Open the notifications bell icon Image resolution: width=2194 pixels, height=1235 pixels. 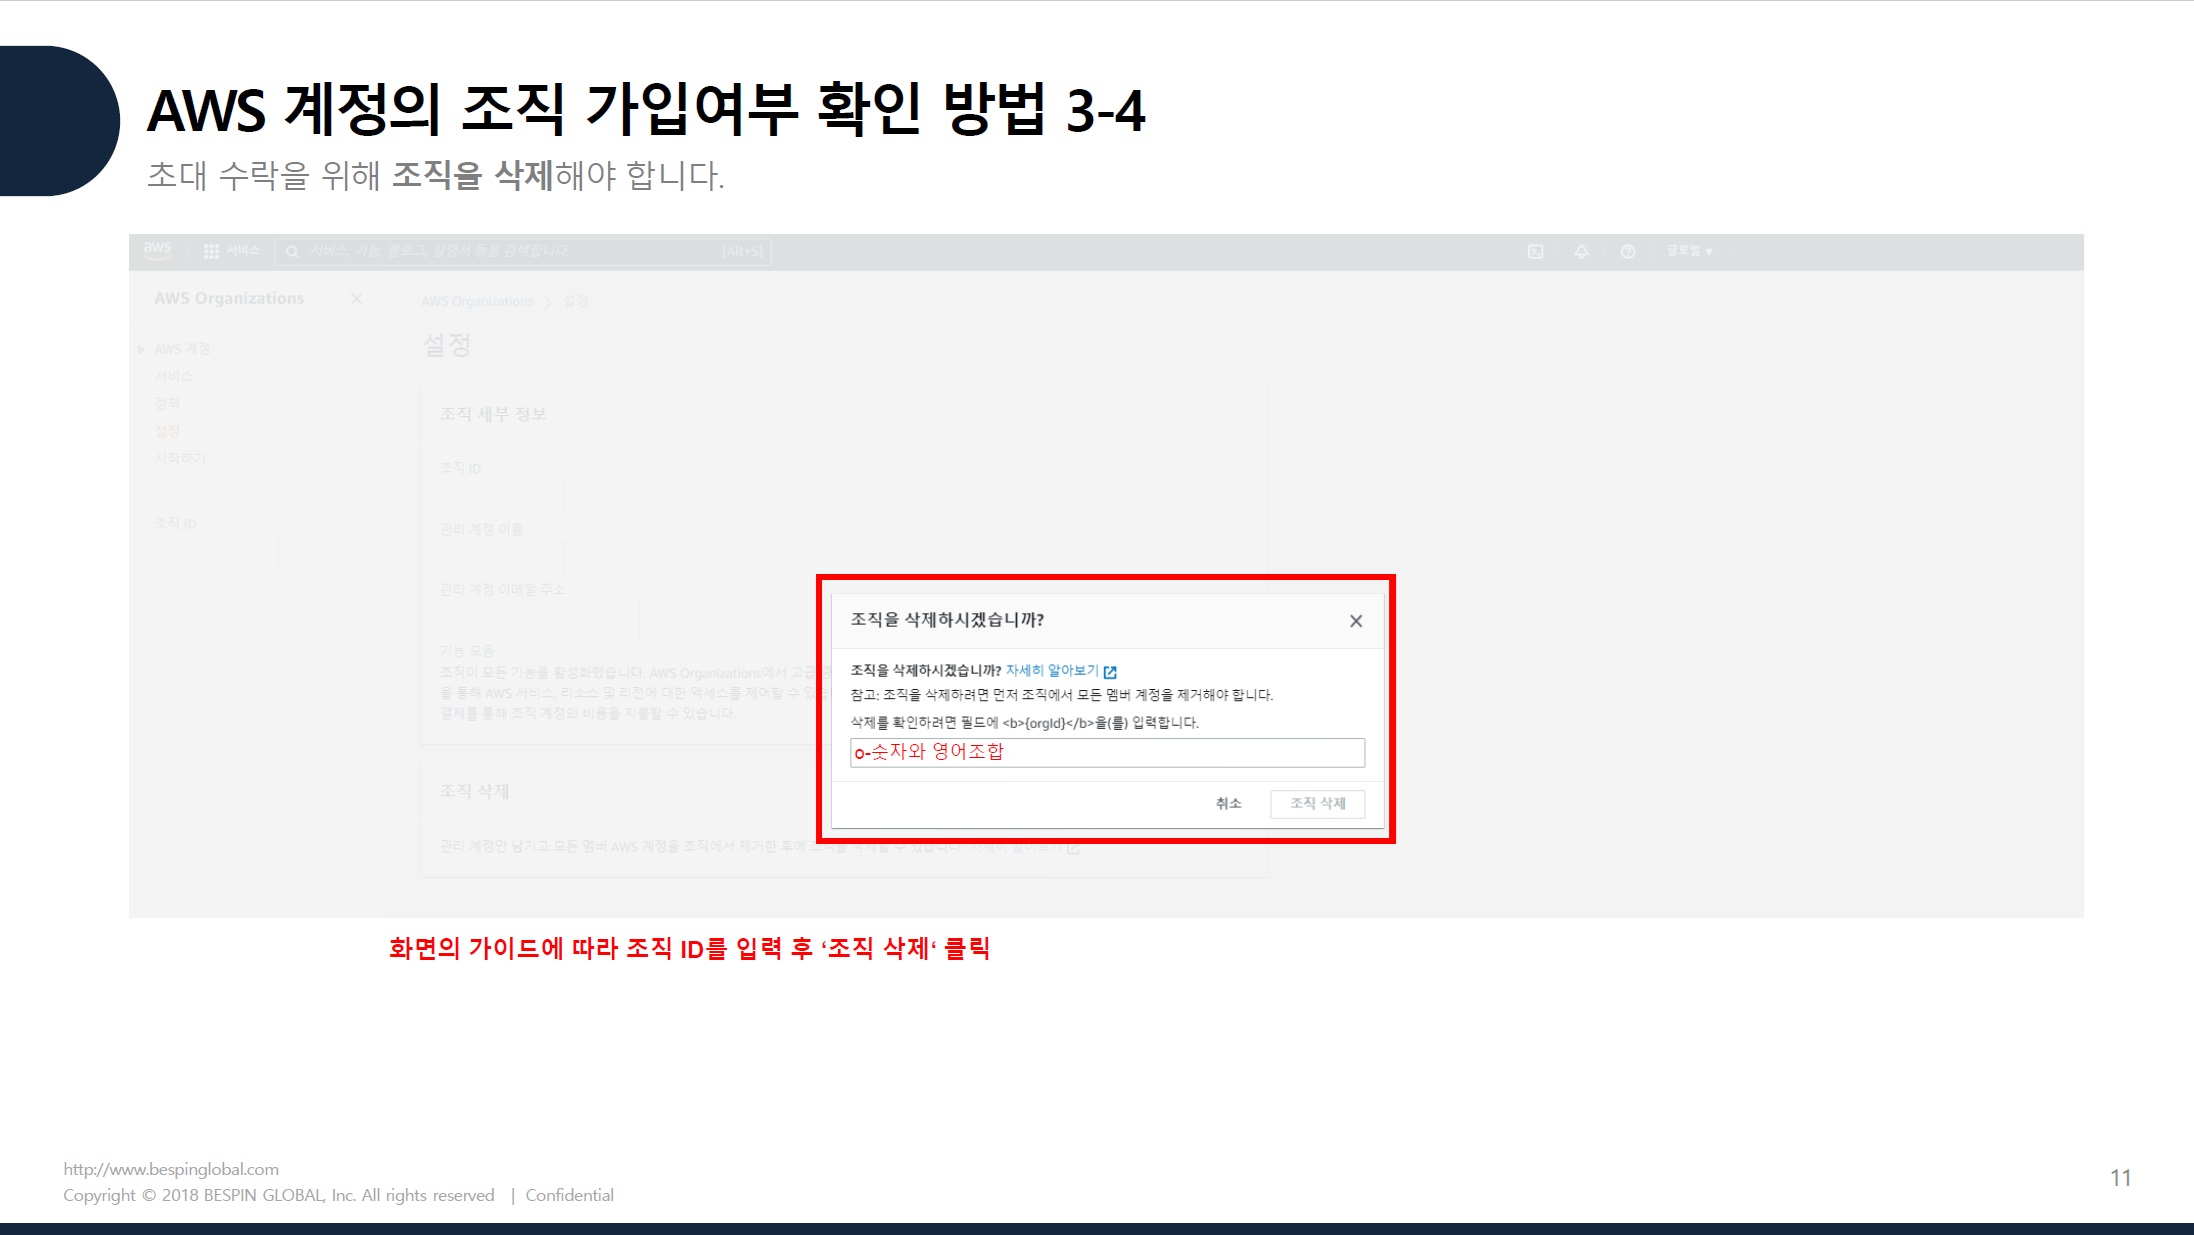click(1581, 252)
